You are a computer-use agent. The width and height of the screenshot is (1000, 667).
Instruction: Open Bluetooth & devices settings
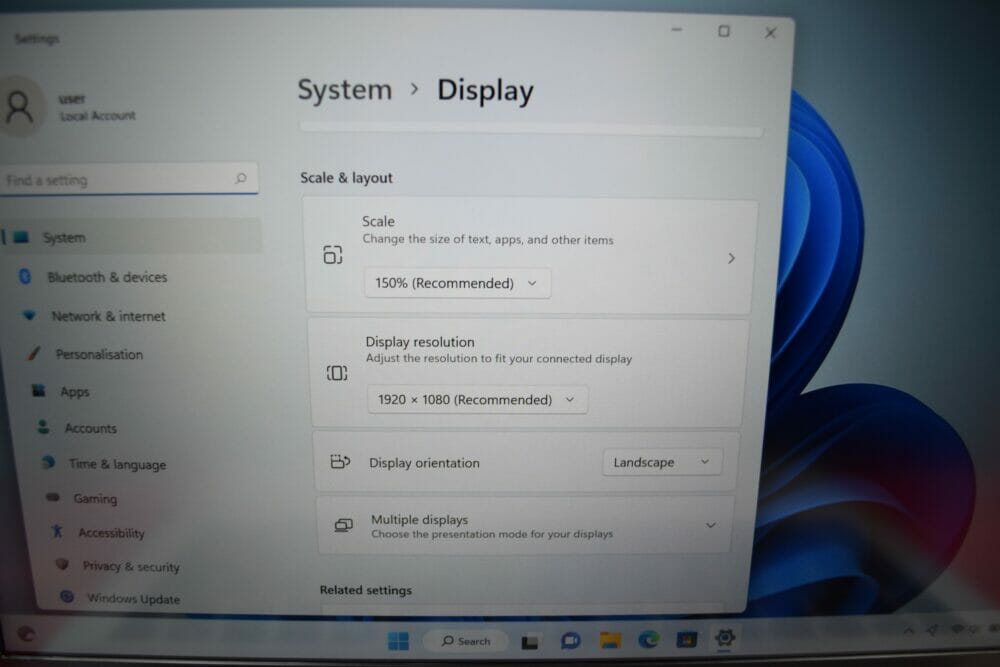(x=107, y=277)
